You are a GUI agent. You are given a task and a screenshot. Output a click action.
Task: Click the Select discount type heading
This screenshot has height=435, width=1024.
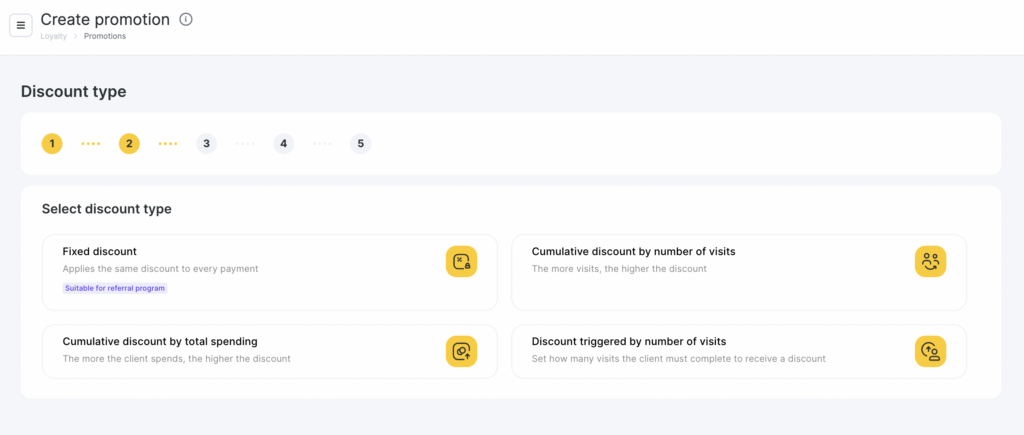click(106, 209)
